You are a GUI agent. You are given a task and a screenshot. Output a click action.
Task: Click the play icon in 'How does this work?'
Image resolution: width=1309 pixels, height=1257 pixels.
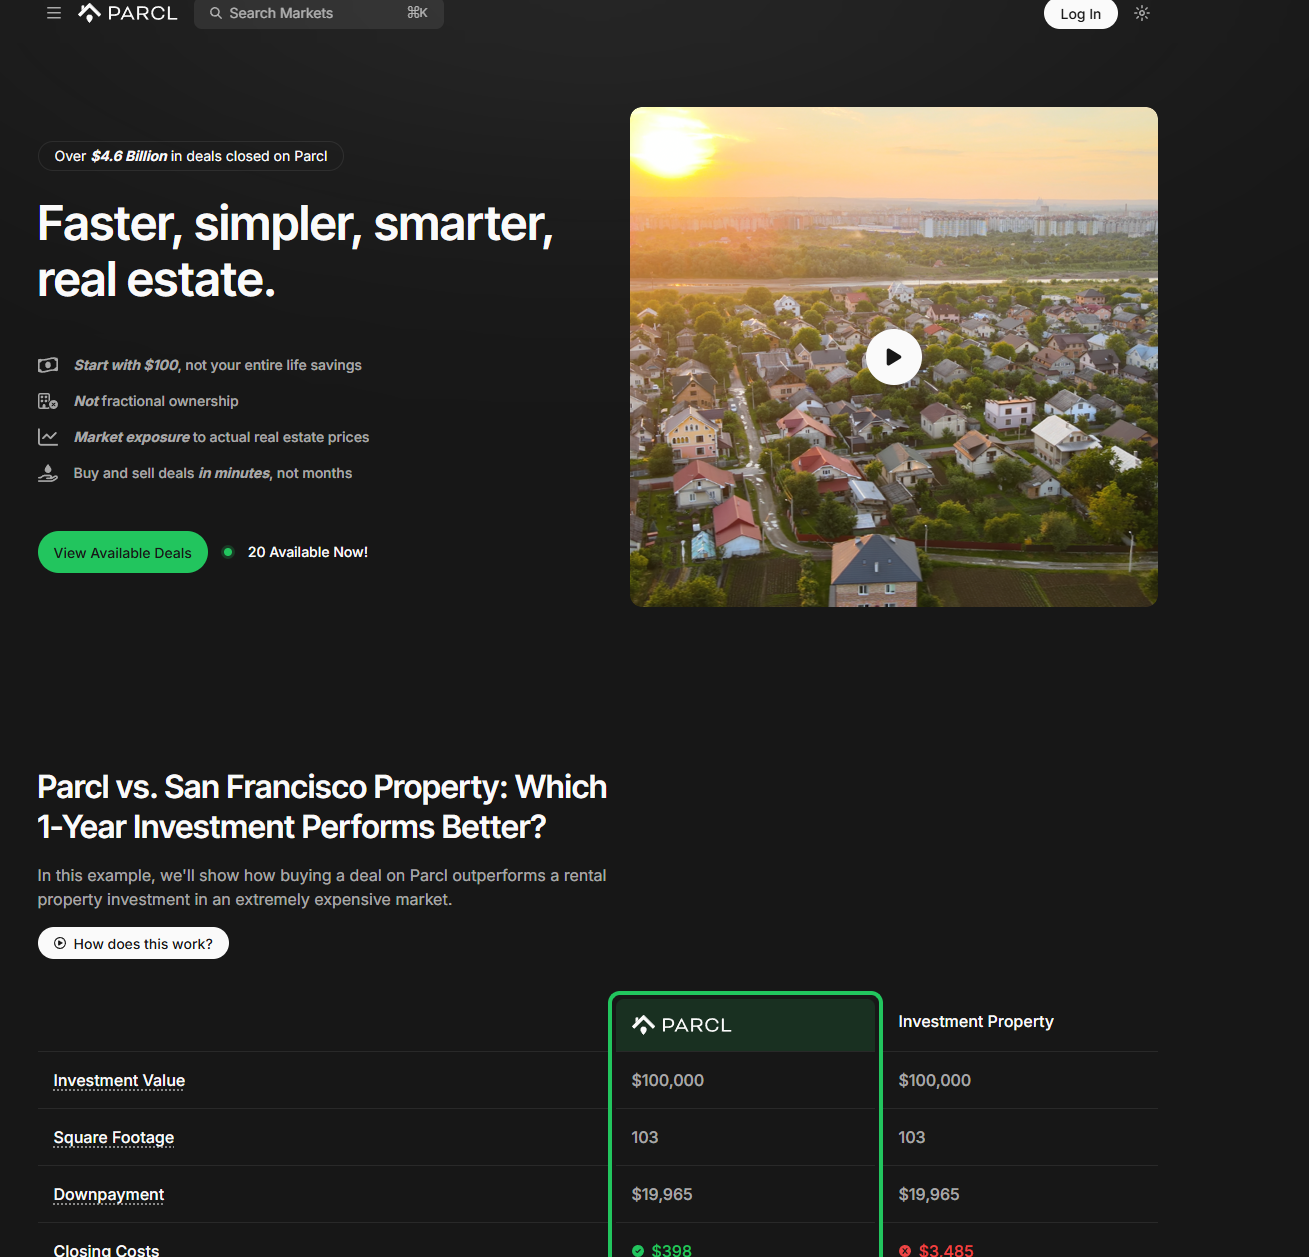[x=60, y=943]
